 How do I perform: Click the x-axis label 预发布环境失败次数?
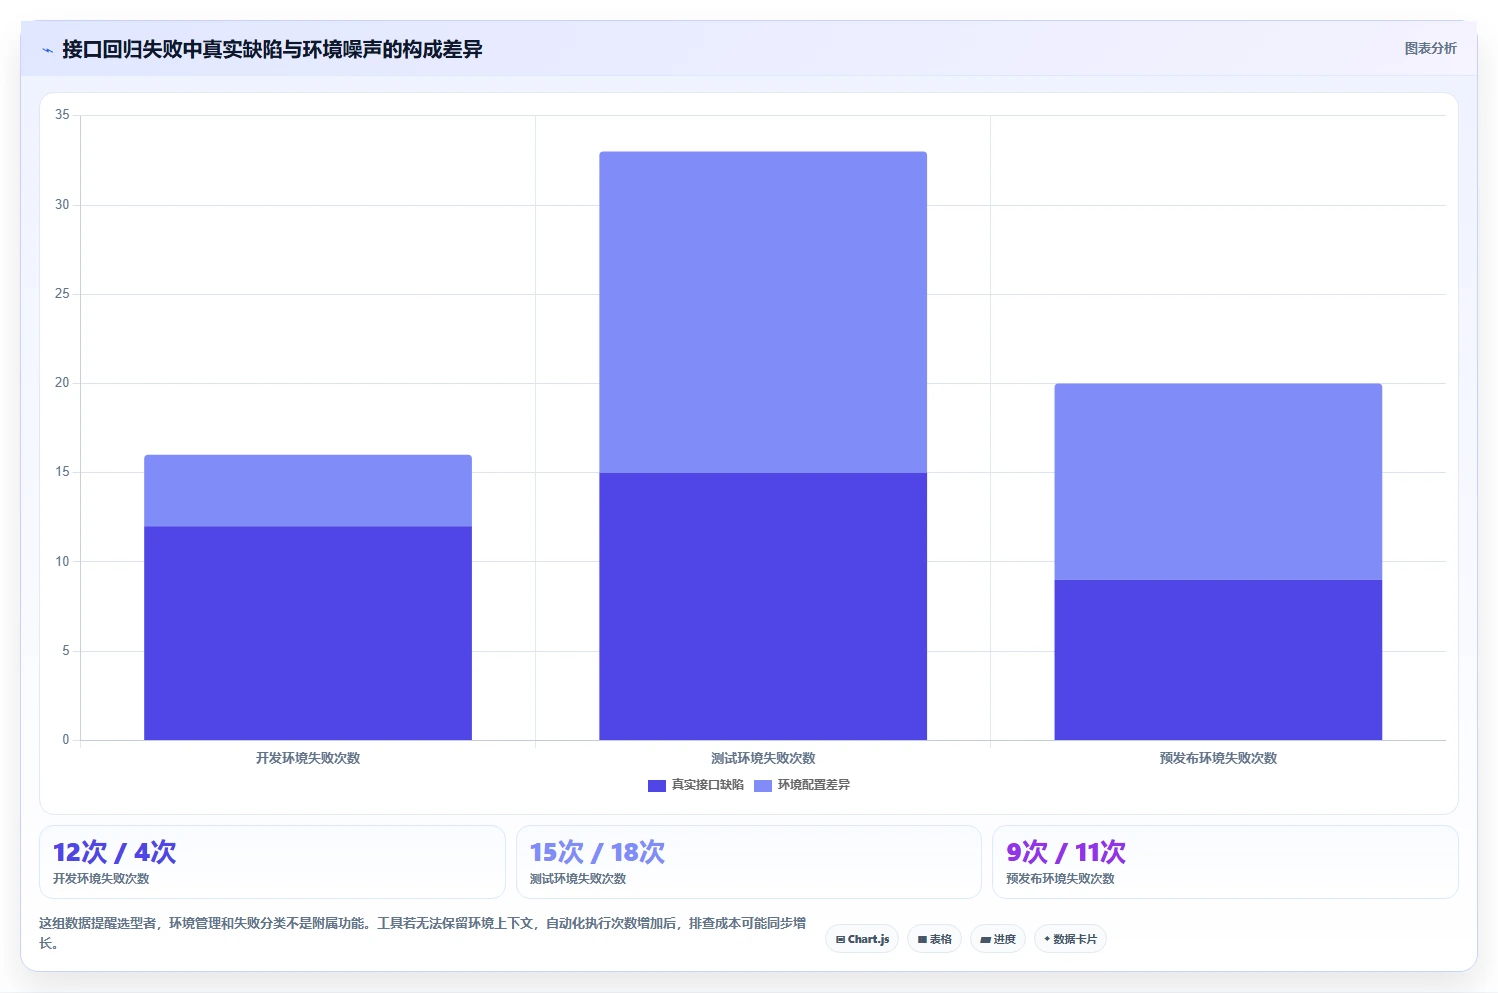point(1218,758)
